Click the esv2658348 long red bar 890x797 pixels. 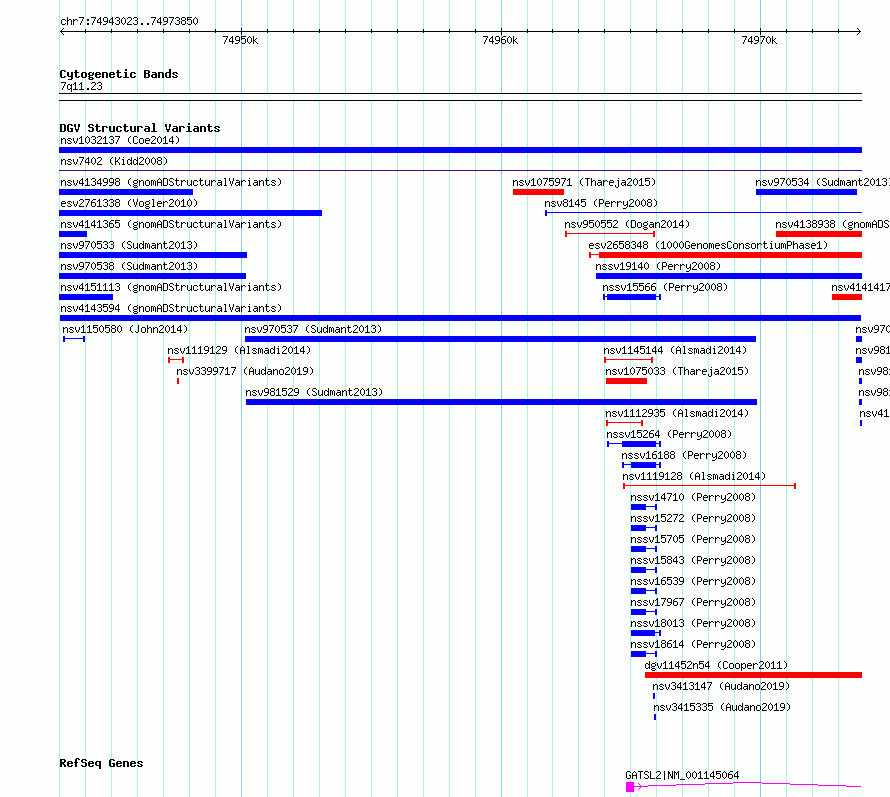tap(730, 255)
